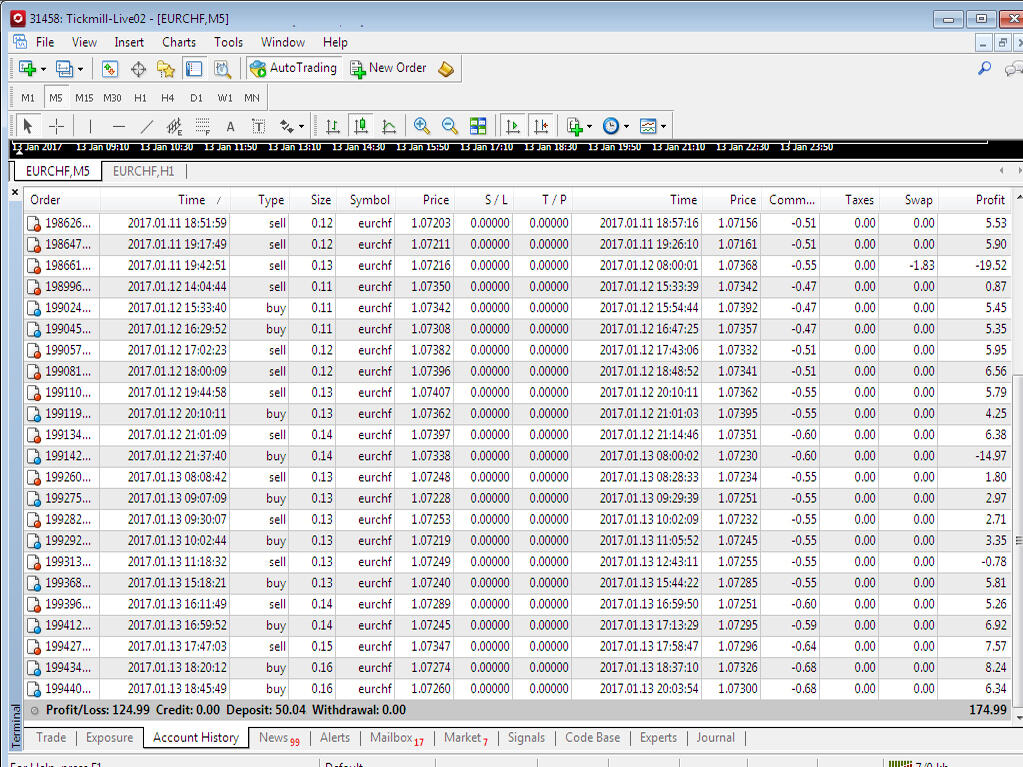1023x767 pixels.
Task: Sort history by the Symbol column header
Action: click(368, 200)
